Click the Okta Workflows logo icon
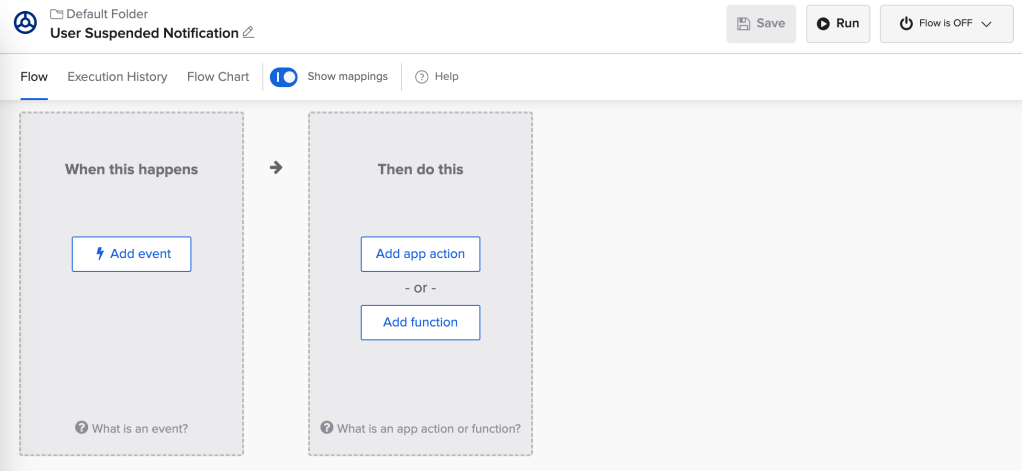This screenshot has width=1022, height=471. pos(26,23)
